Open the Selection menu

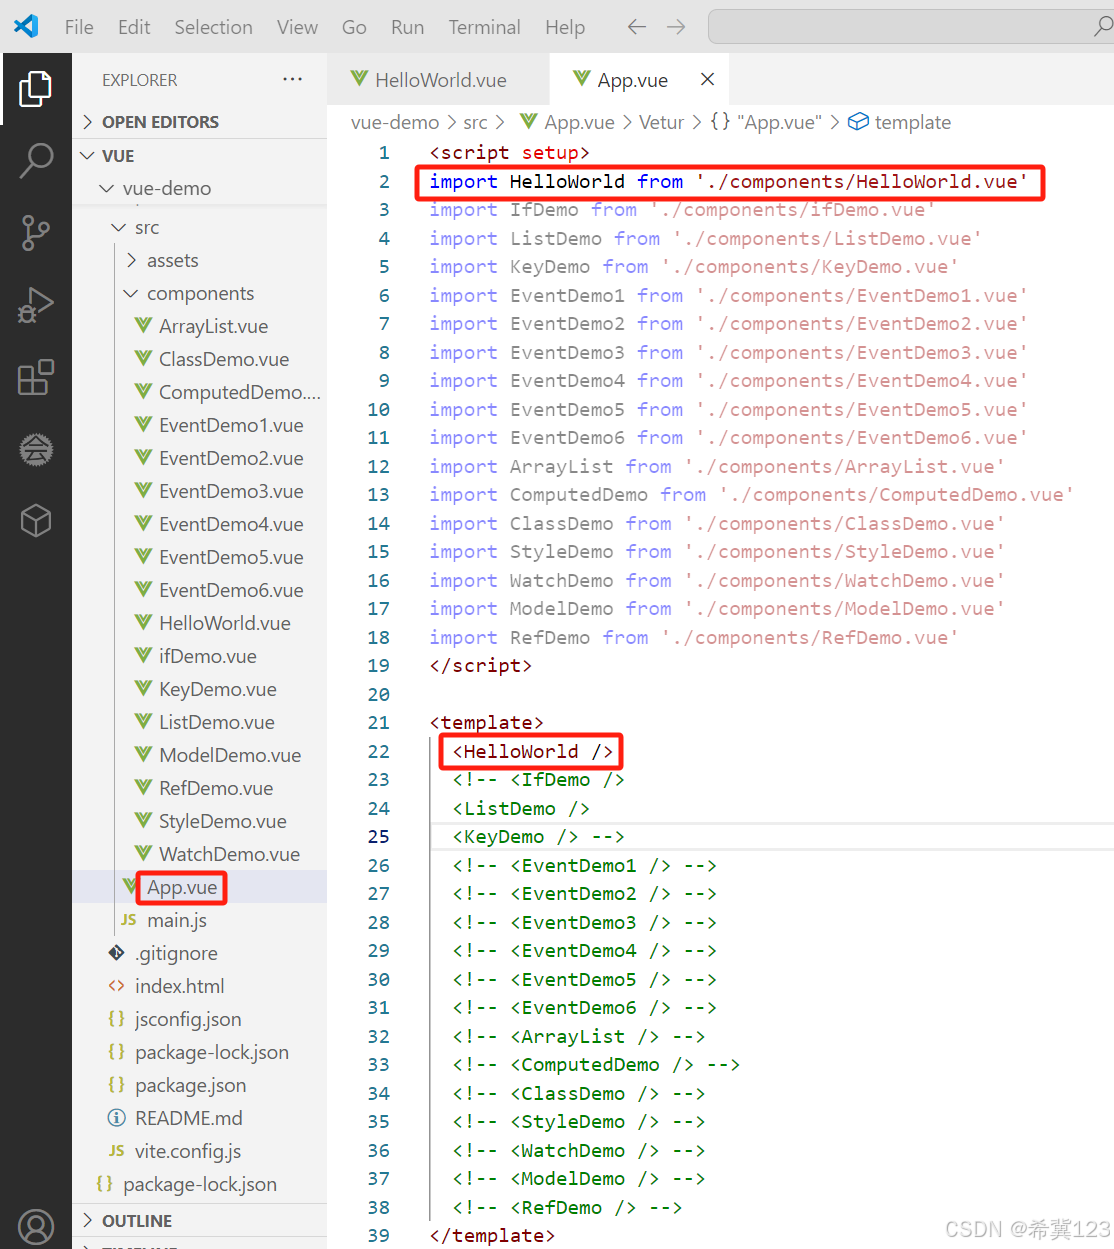[x=213, y=27]
